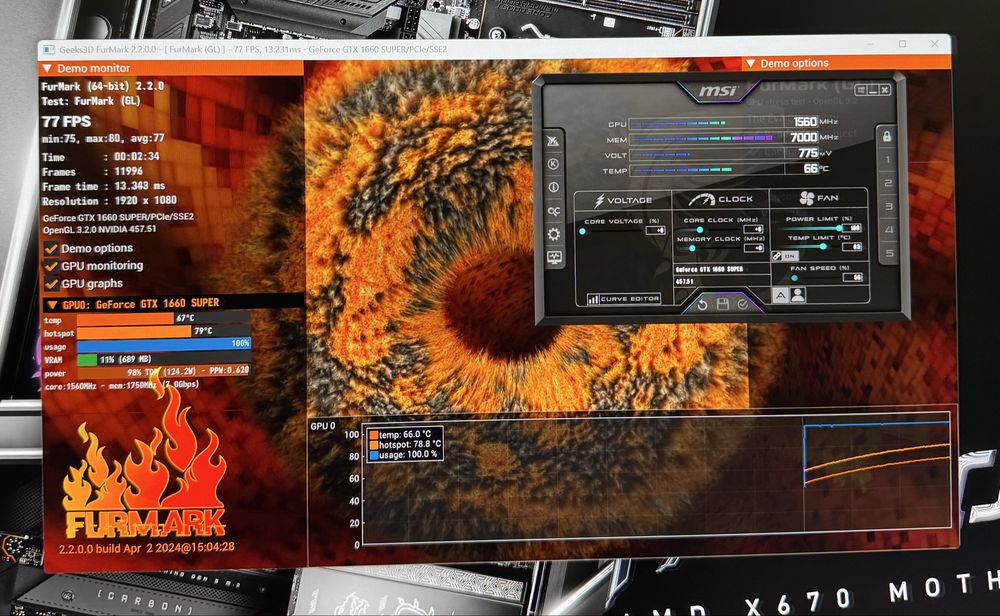Click the Temp Limit value field
The width and height of the screenshot is (1000, 616).
[853, 246]
